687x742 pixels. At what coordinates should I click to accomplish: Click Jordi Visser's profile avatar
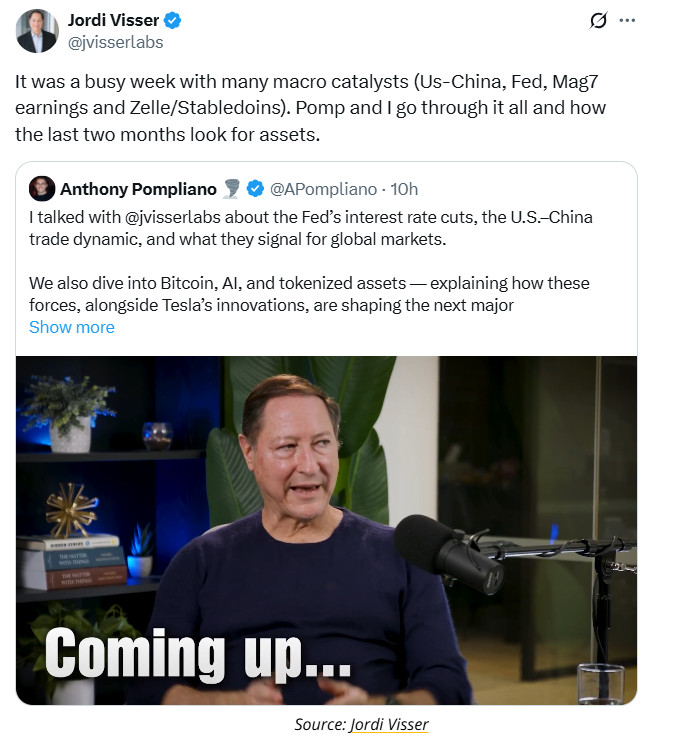pyautogui.click(x=37, y=31)
